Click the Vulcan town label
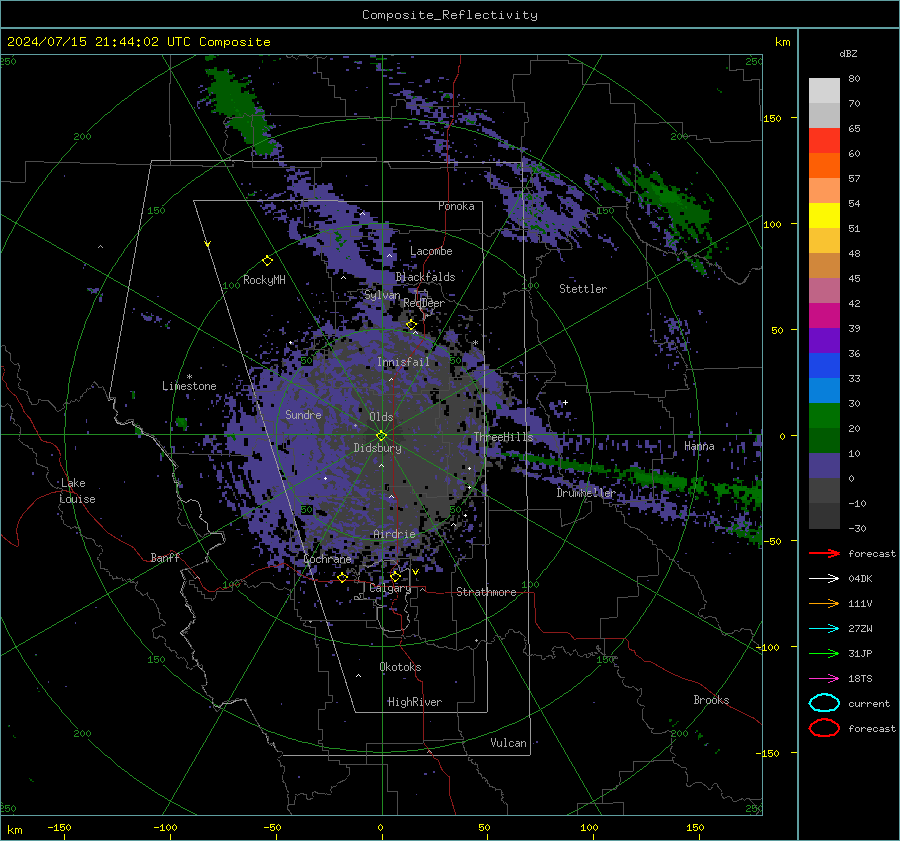The image size is (900, 841). coord(508,743)
